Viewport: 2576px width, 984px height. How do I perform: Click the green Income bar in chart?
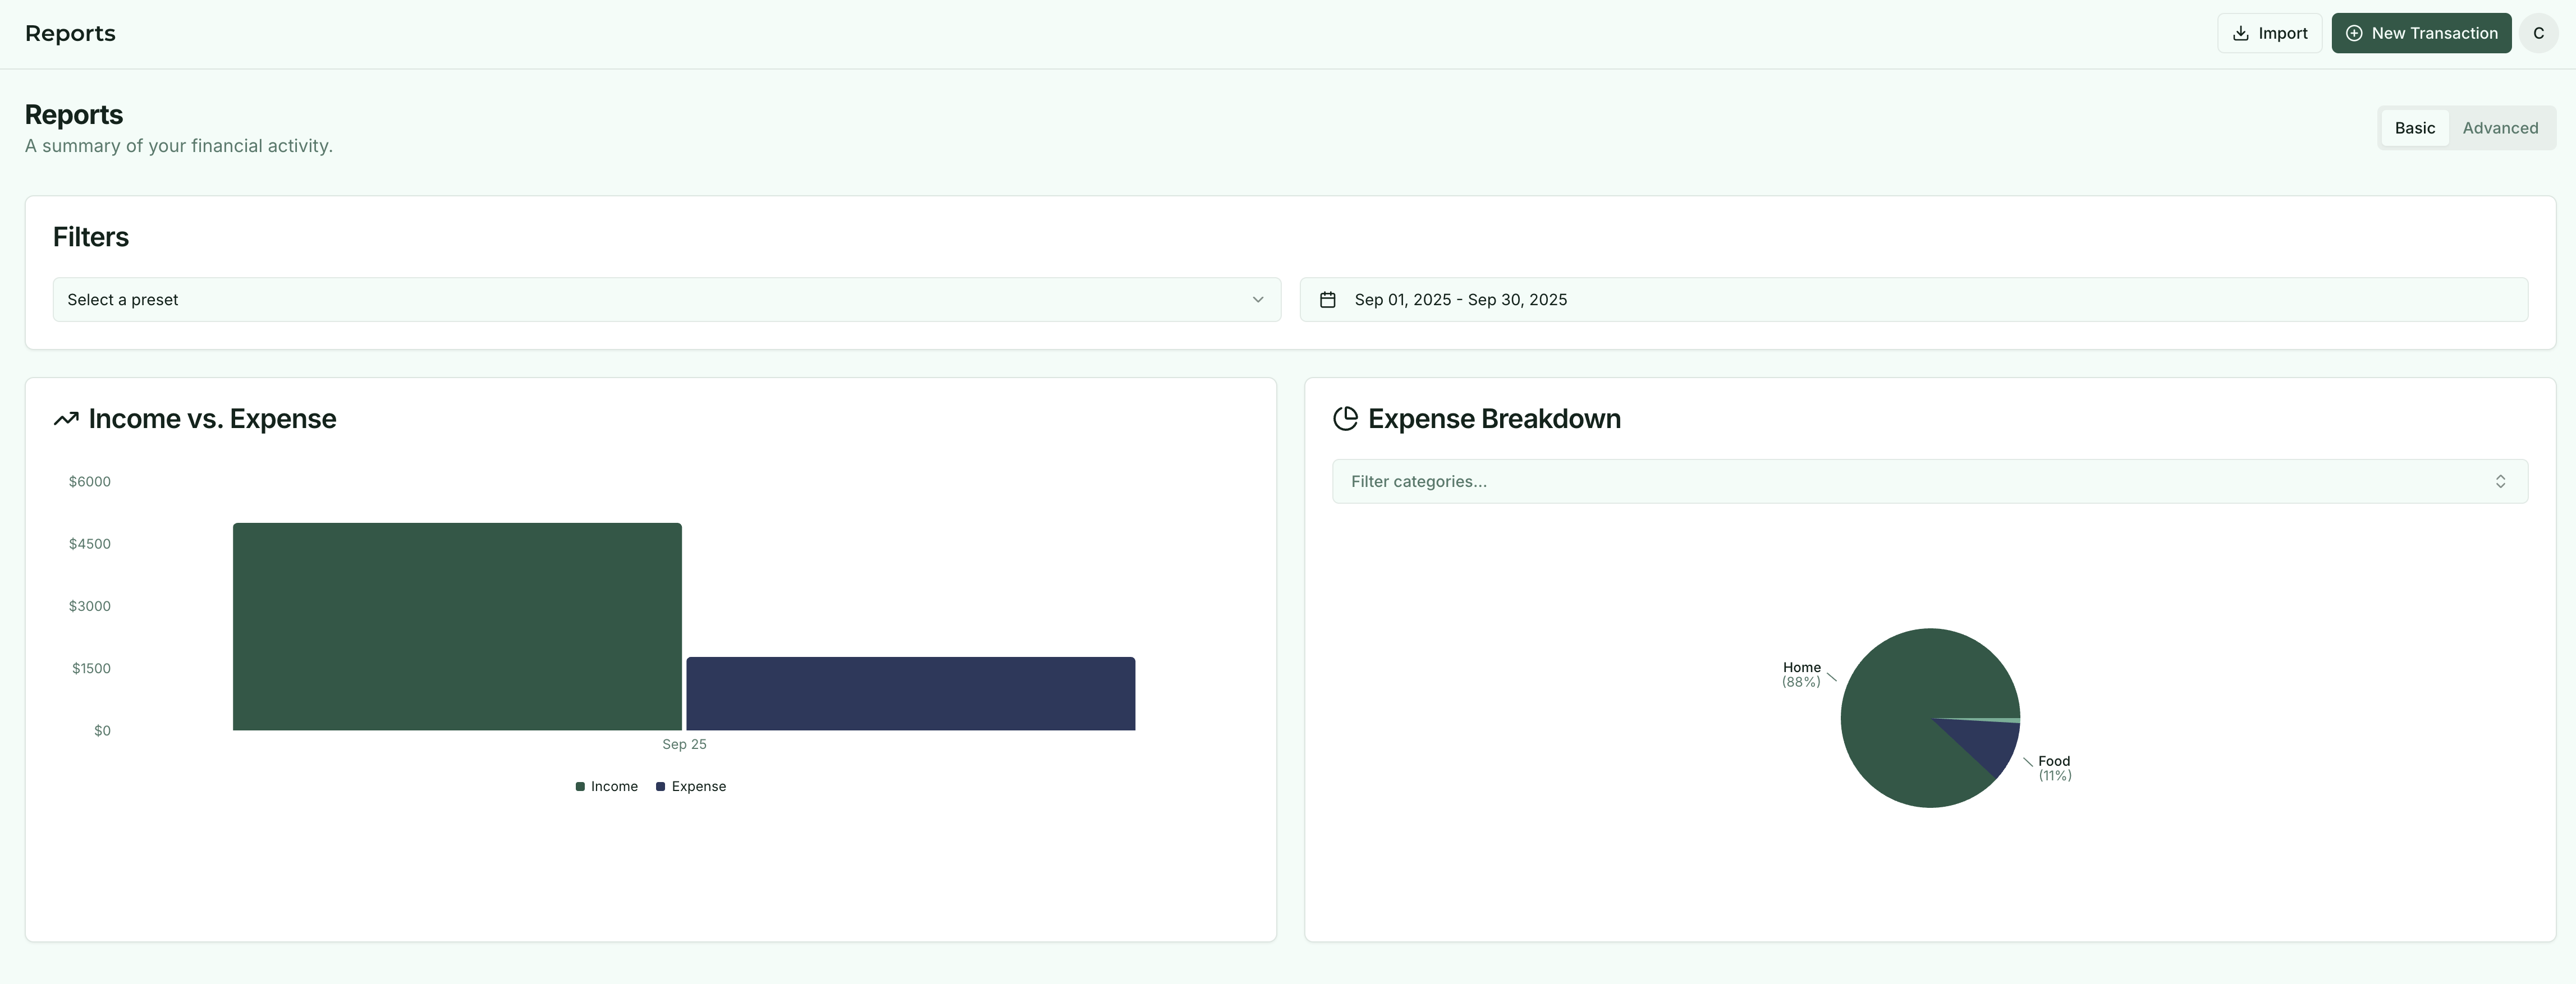[x=457, y=627]
